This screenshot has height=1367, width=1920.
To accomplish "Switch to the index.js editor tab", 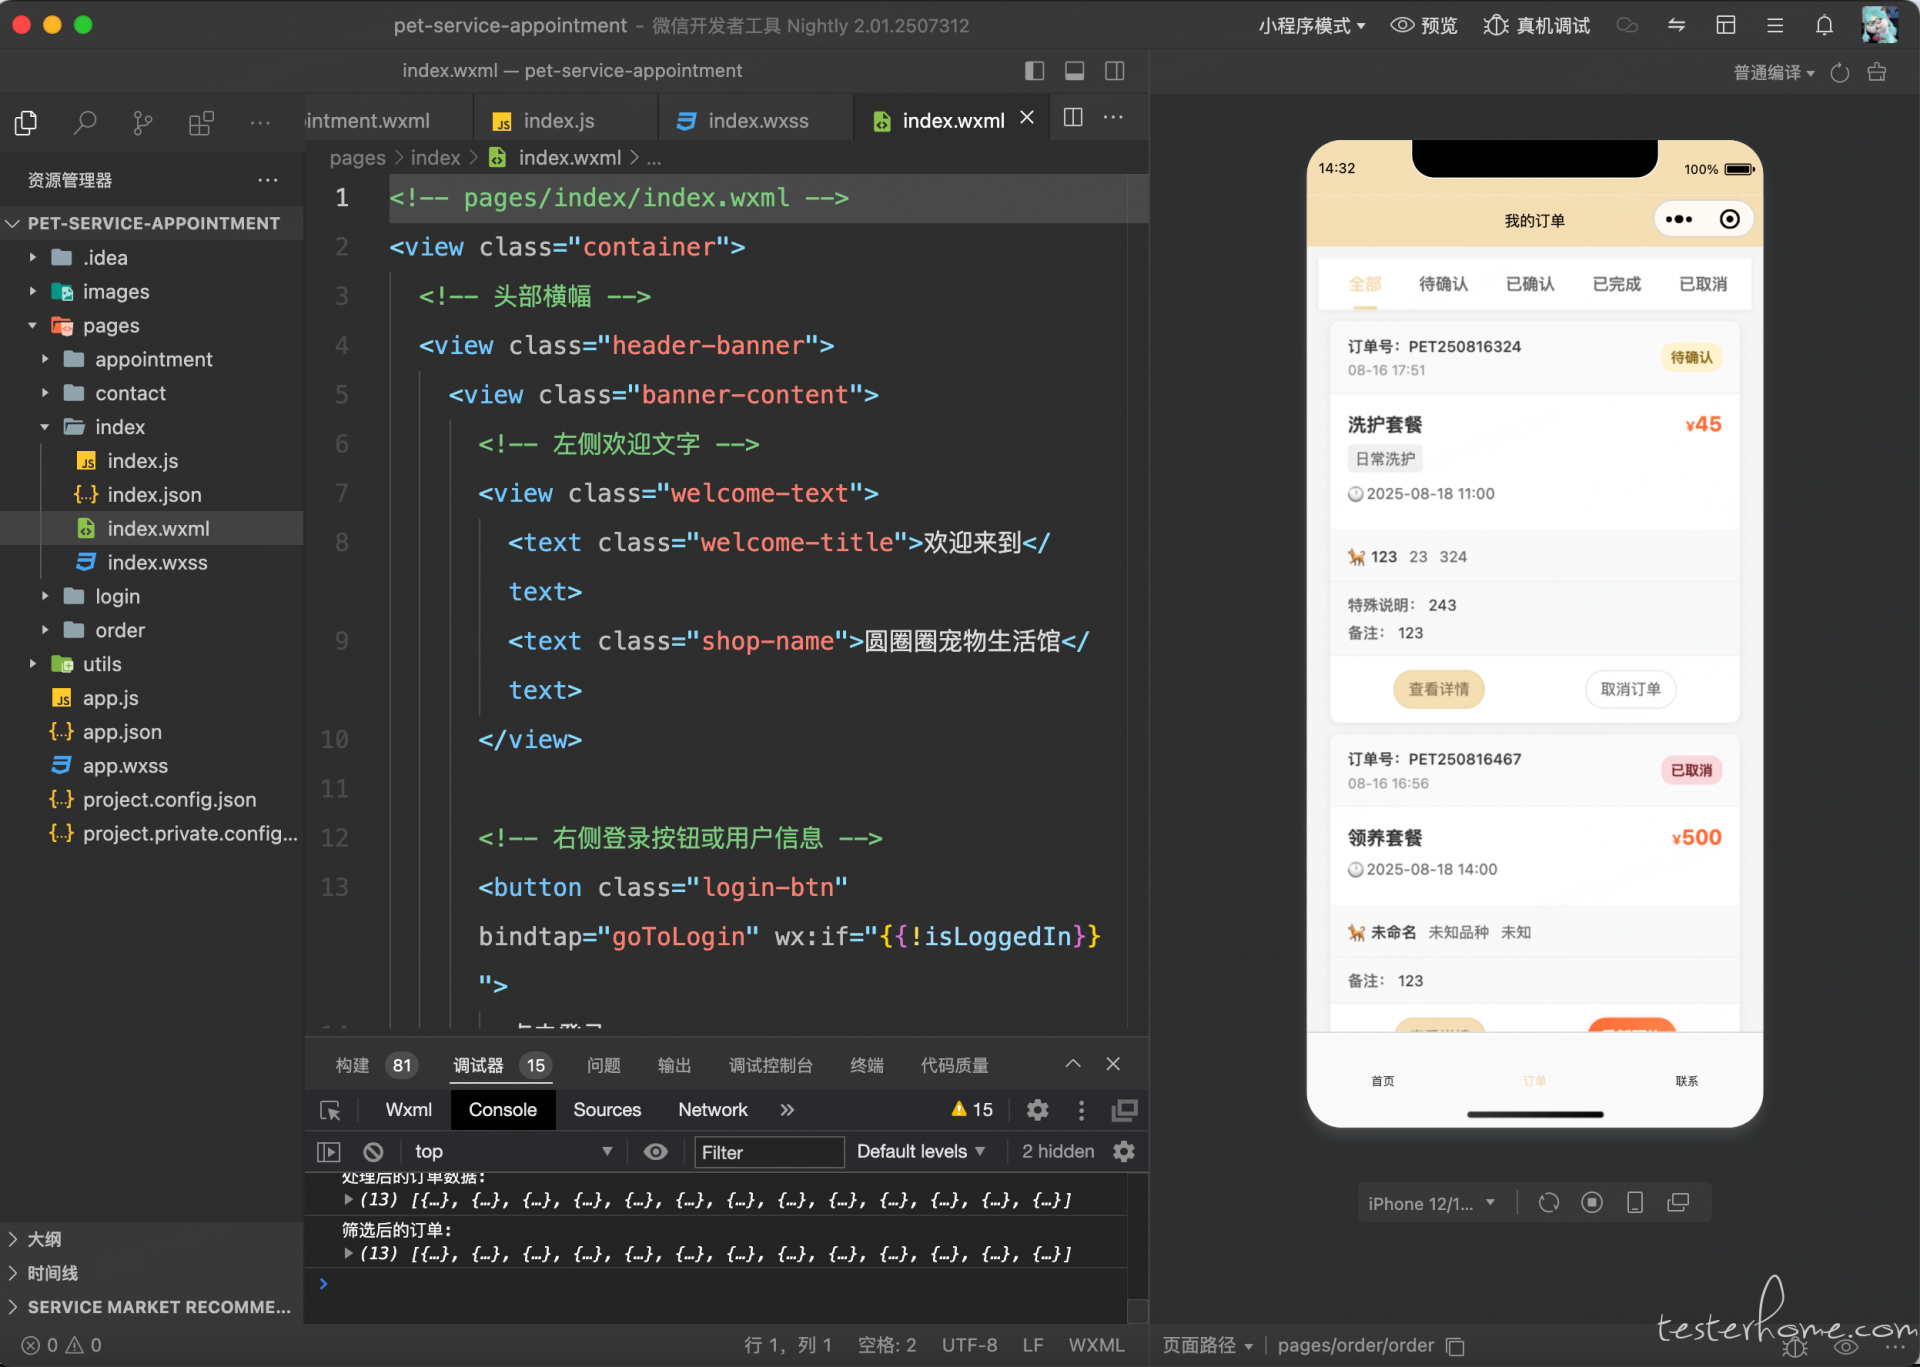I will pos(559,121).
